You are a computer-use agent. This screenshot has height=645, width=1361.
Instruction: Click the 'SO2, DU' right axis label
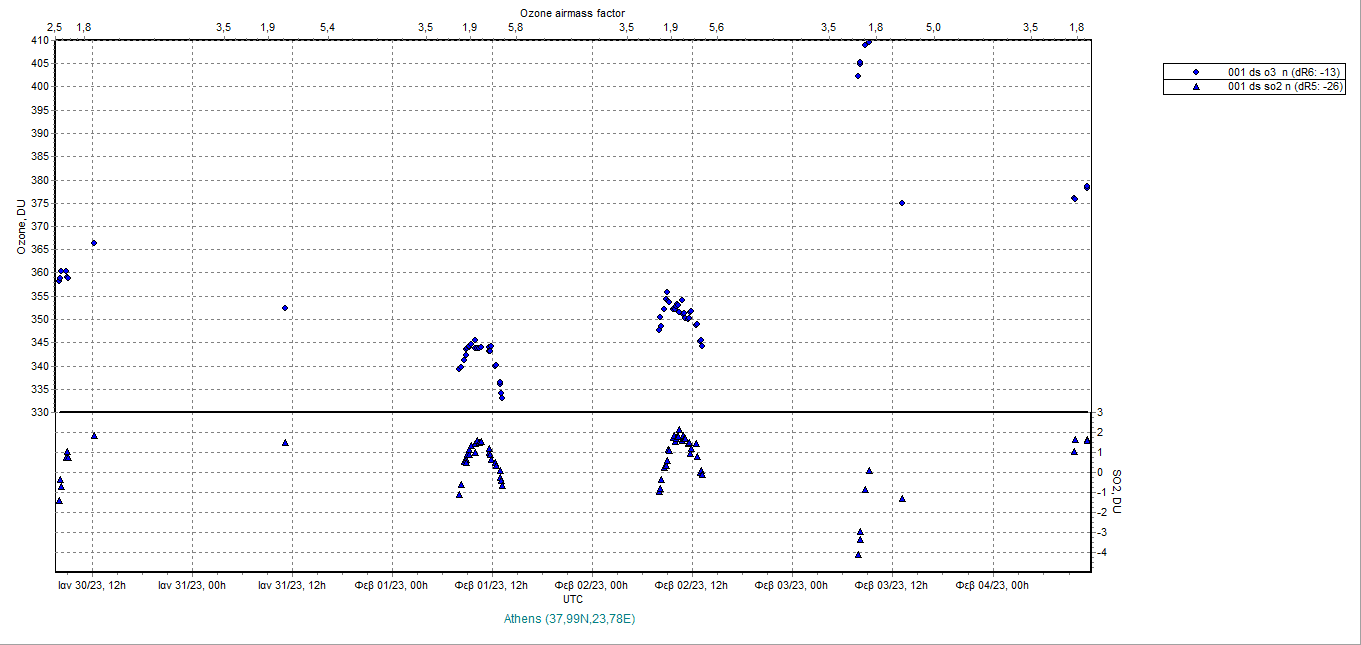1117,492
